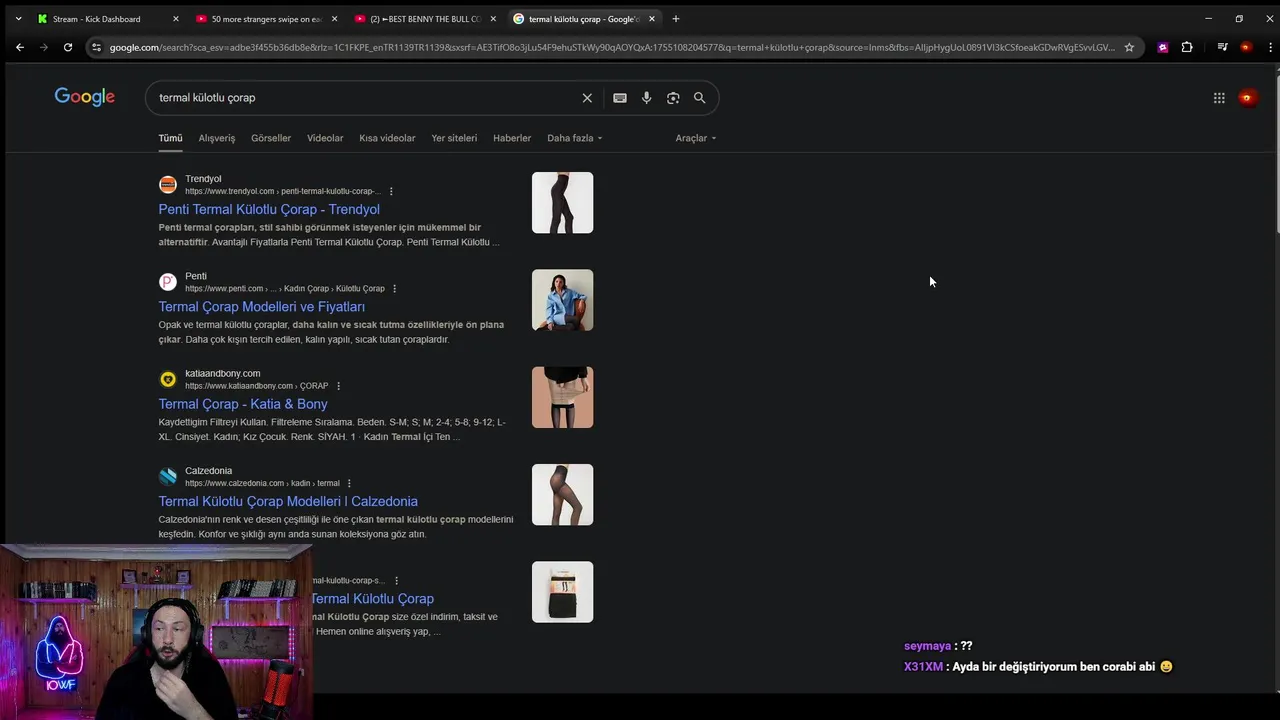Open more options for katiaandbony.com result
1280x720 pixels.
tap(338, 386)
